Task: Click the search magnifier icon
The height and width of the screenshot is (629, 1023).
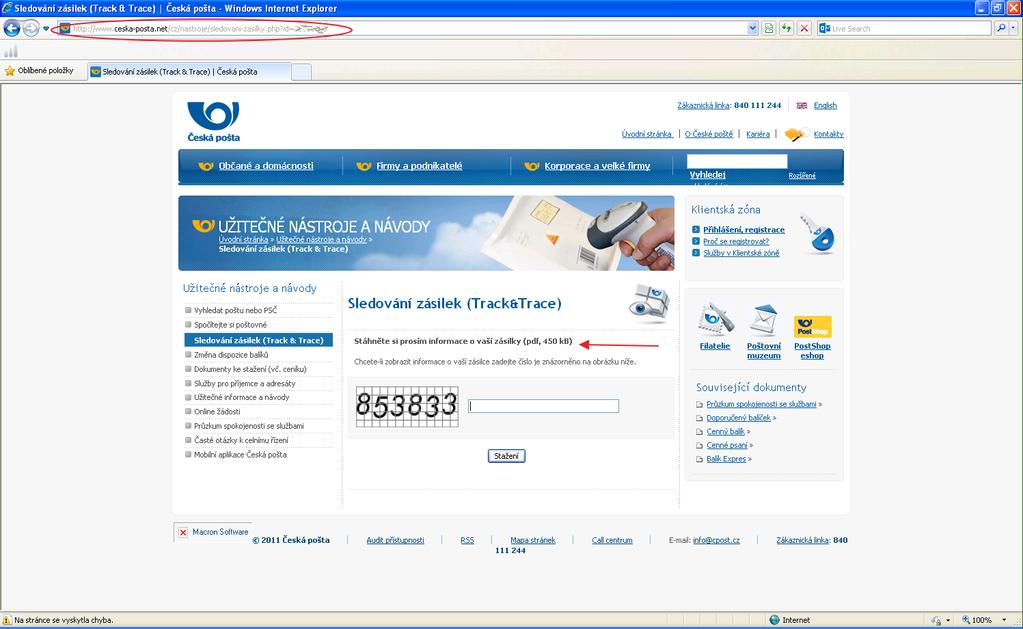Action: click(1001, 28)
